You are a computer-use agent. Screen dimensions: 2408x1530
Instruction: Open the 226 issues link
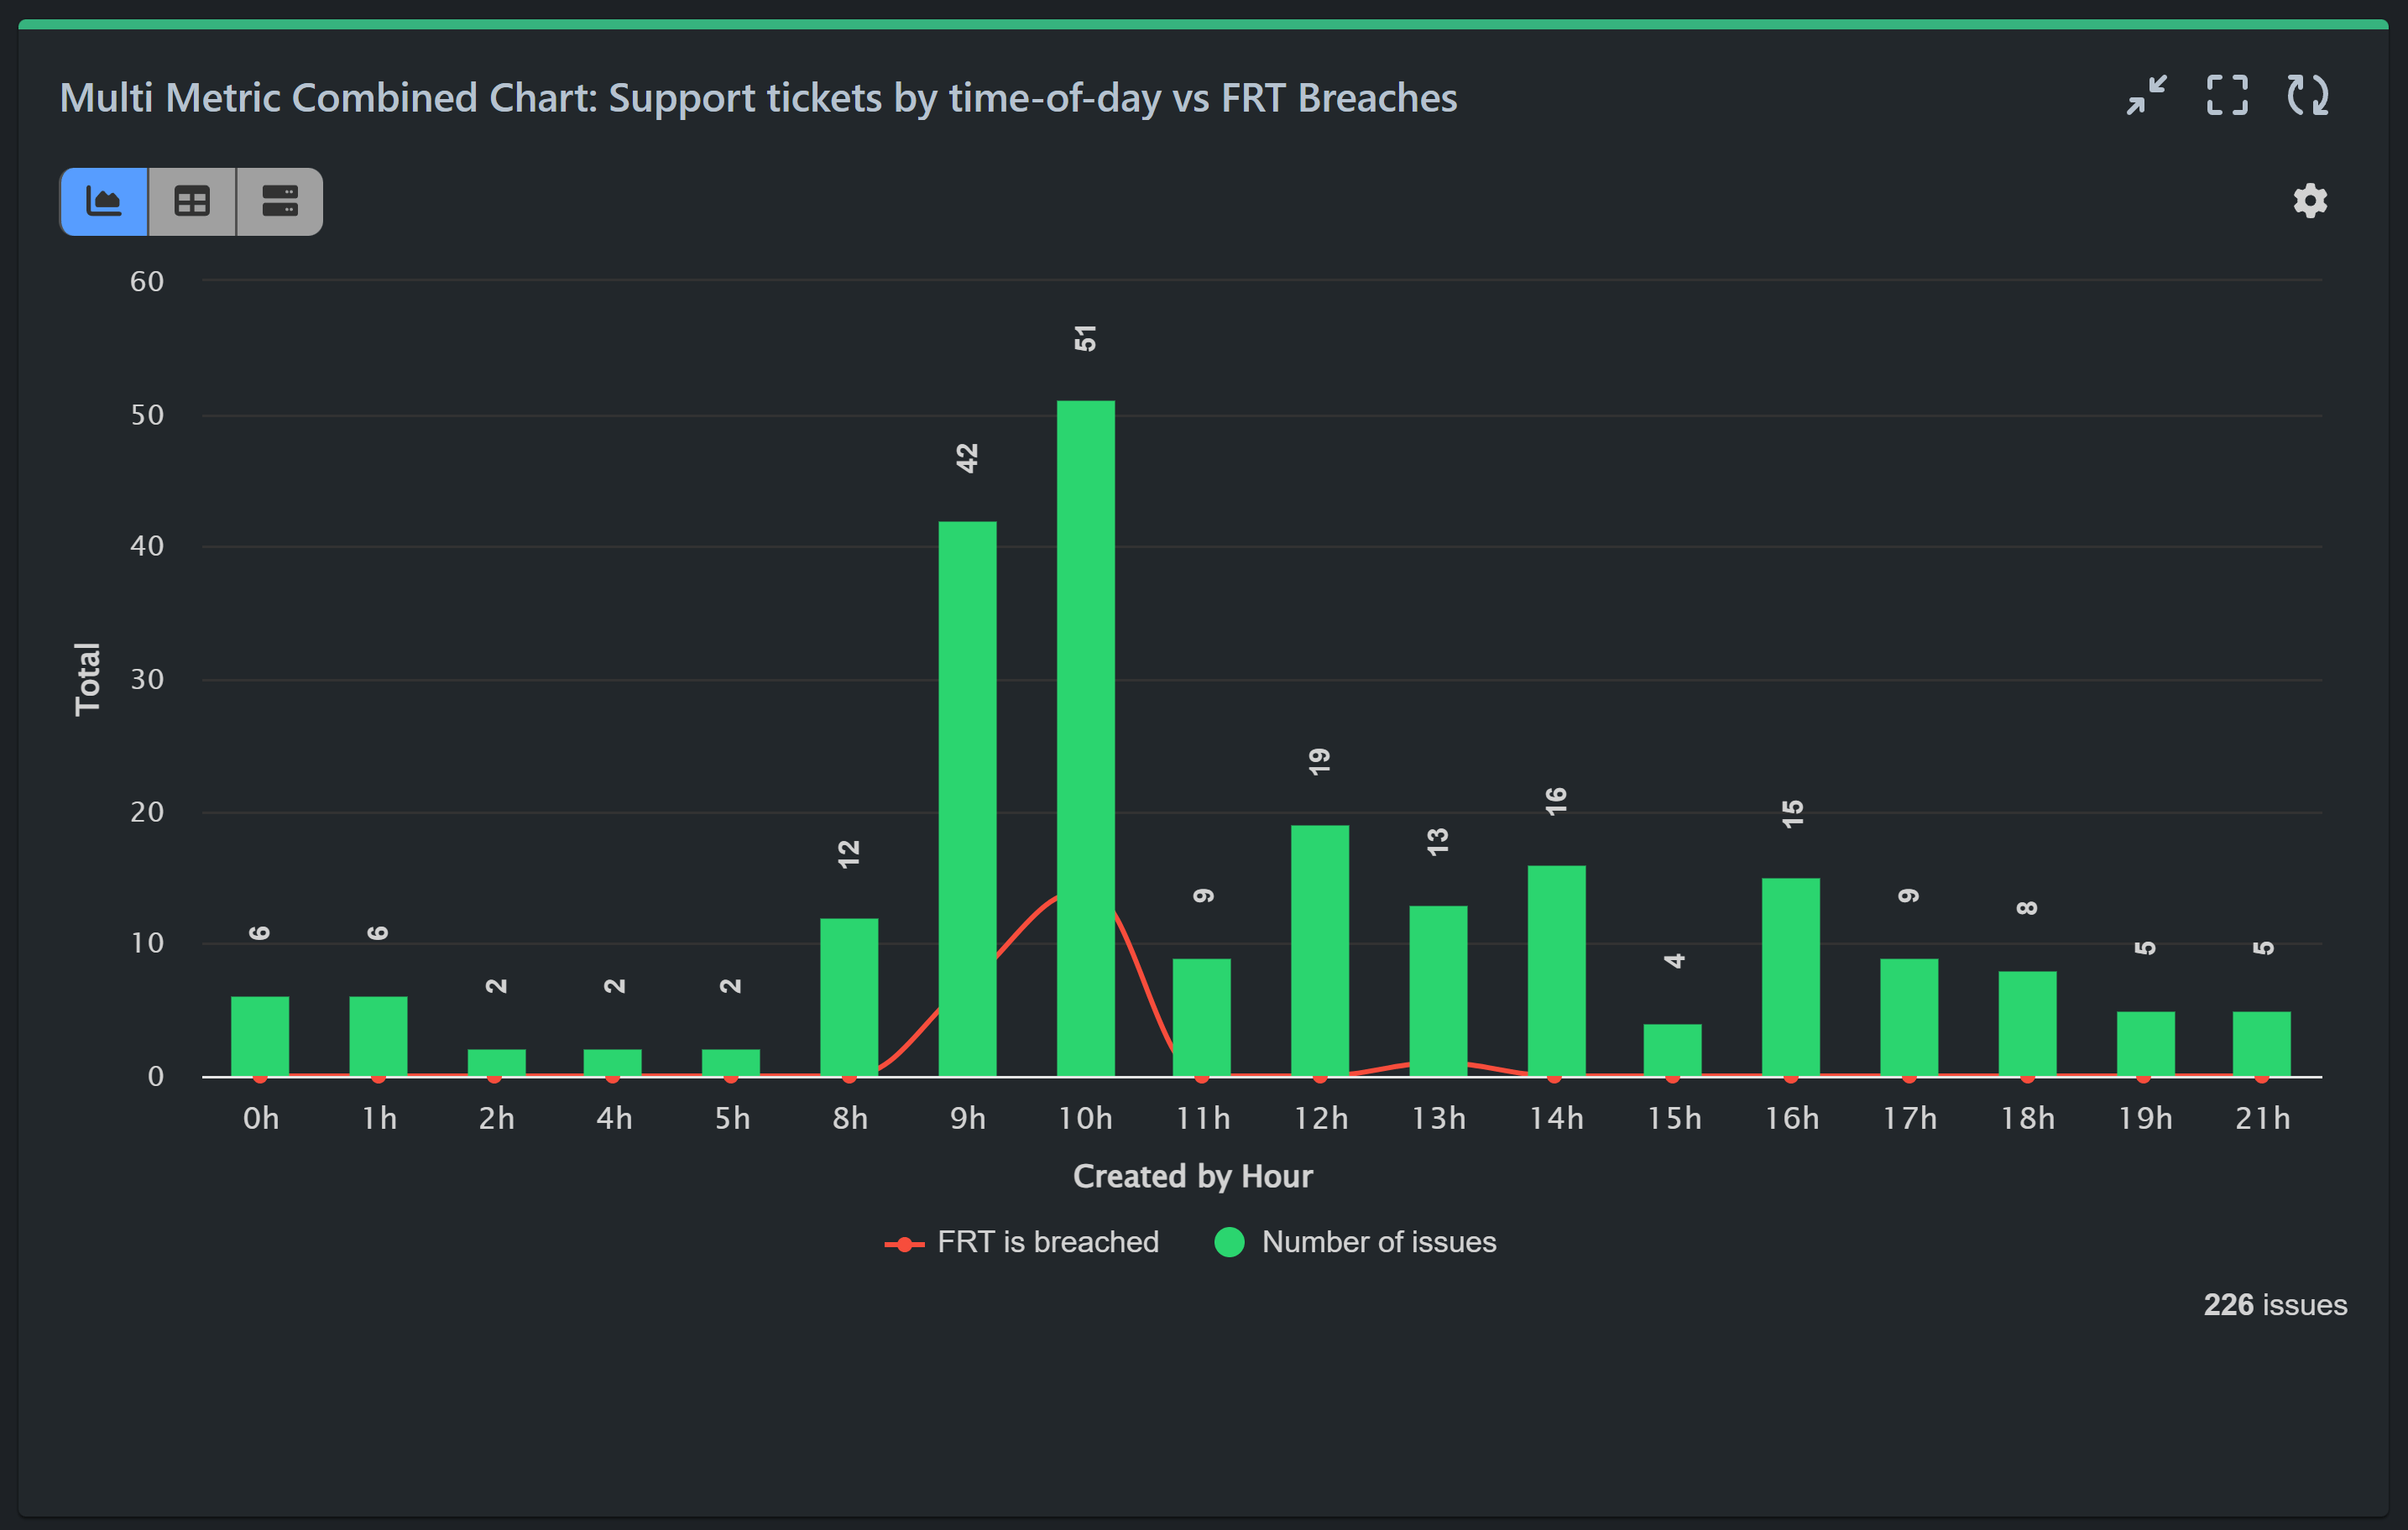click(x=2274, y=1304)
